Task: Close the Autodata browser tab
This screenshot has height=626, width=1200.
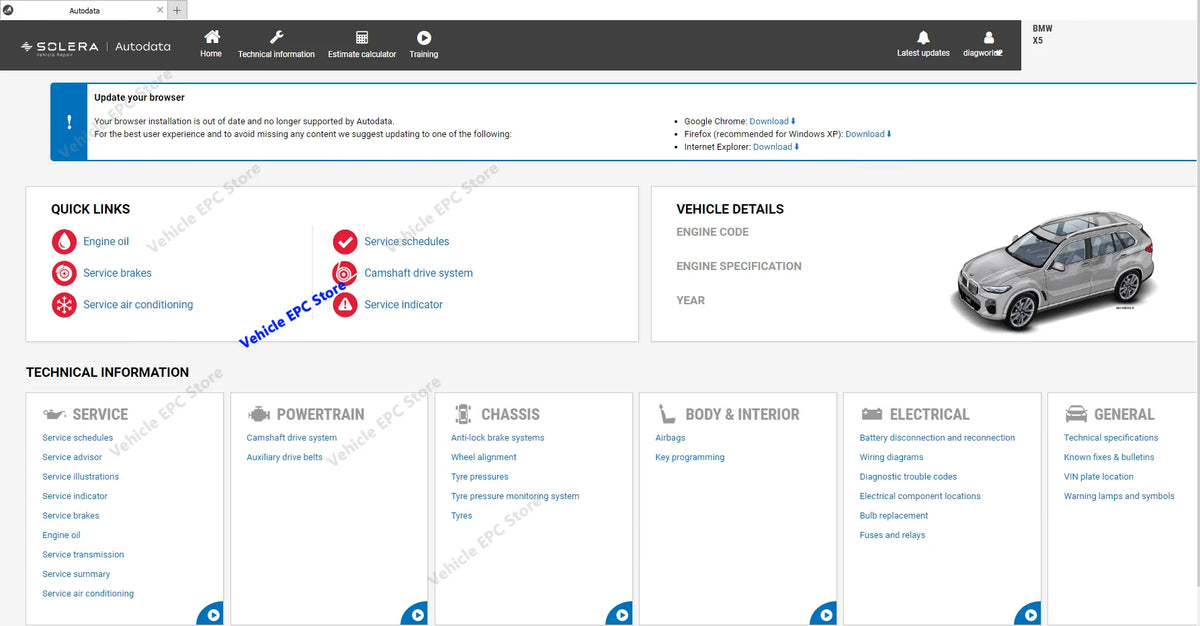Action: (160, 10)
